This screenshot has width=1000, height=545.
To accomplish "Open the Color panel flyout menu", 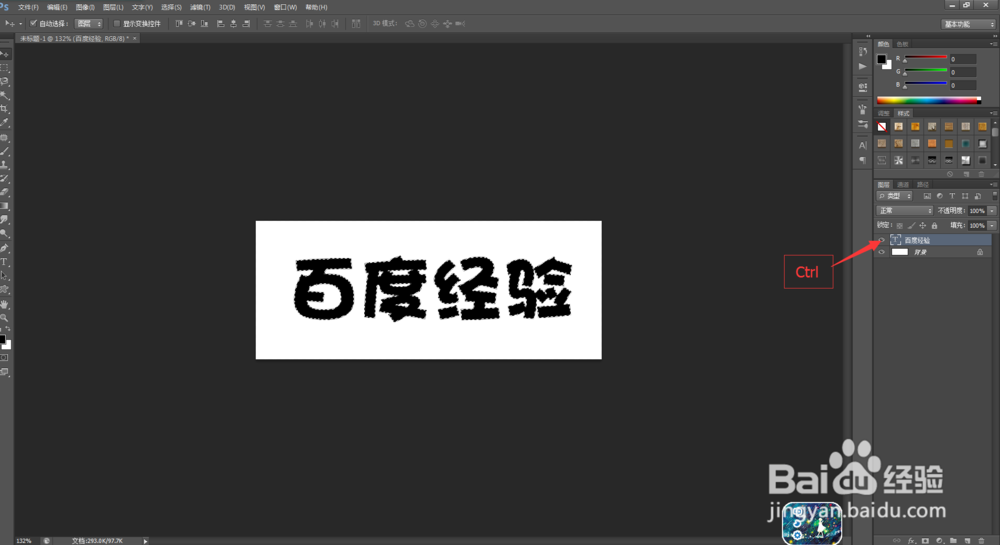I will coord(993,44).
